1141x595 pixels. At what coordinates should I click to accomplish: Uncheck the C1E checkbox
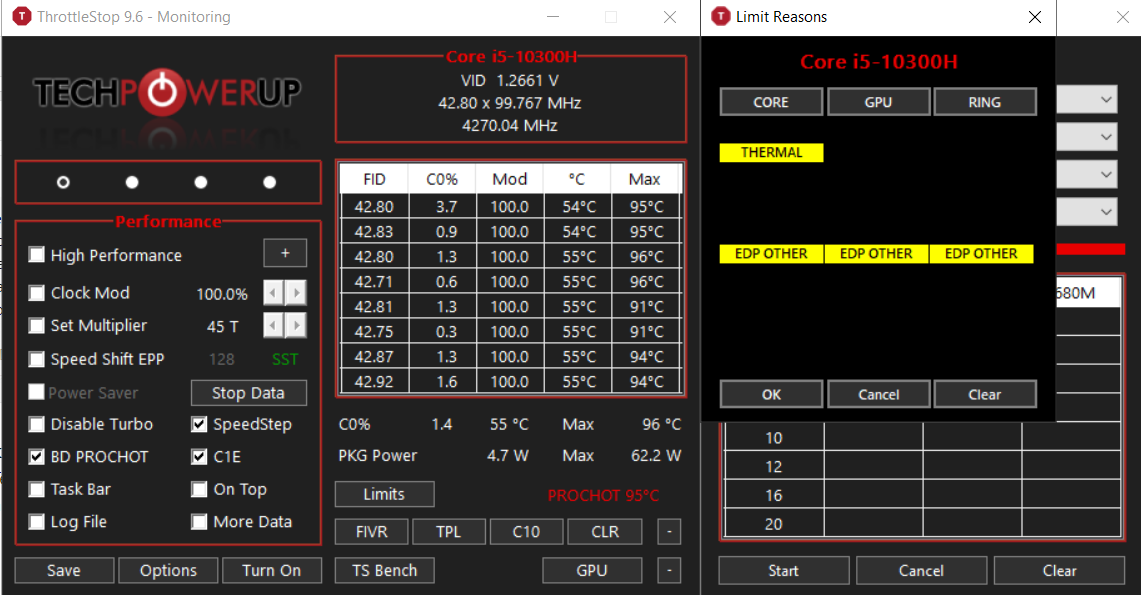199,457
